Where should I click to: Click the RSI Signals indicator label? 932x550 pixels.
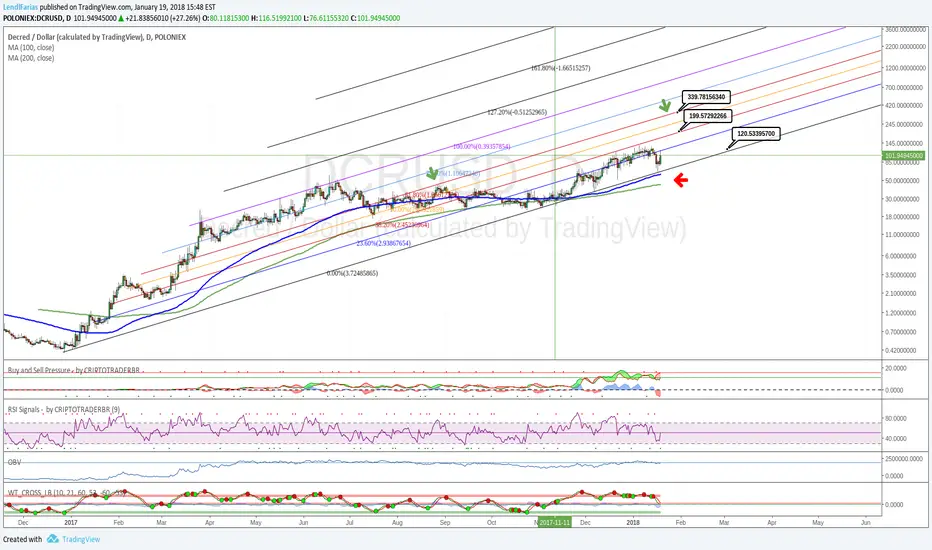[x=63, y=410]
